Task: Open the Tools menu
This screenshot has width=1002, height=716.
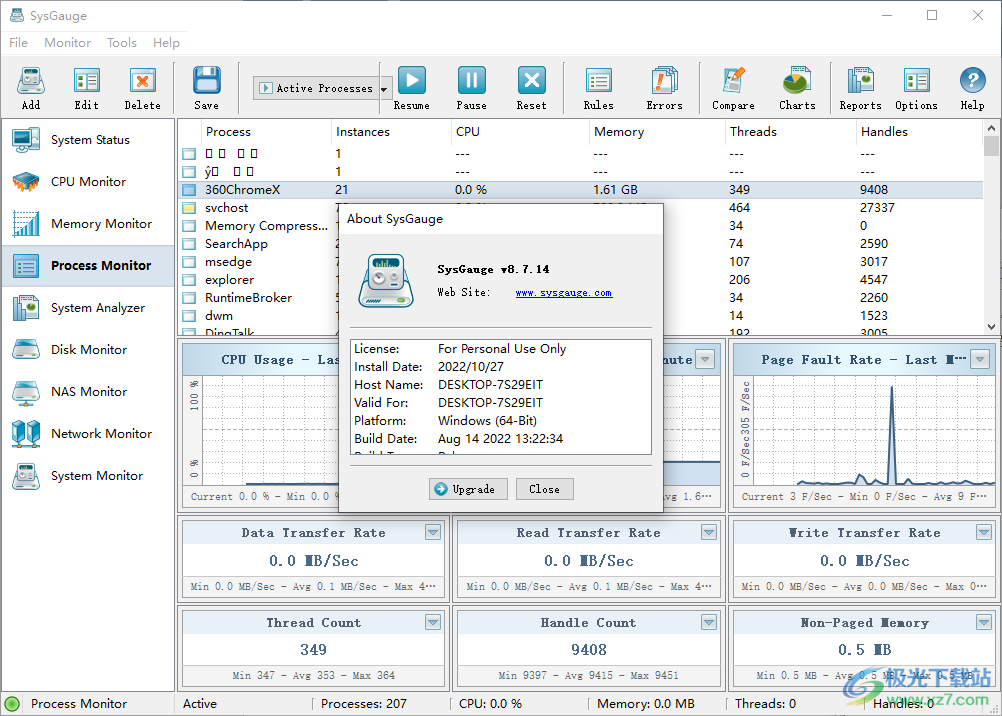Action: pos(121,43)
